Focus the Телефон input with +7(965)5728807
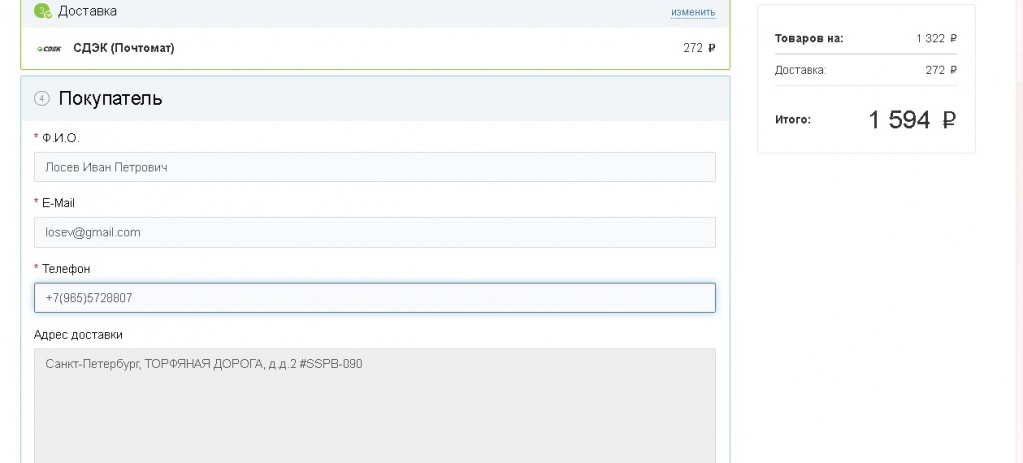 click(x=374, y=298)
